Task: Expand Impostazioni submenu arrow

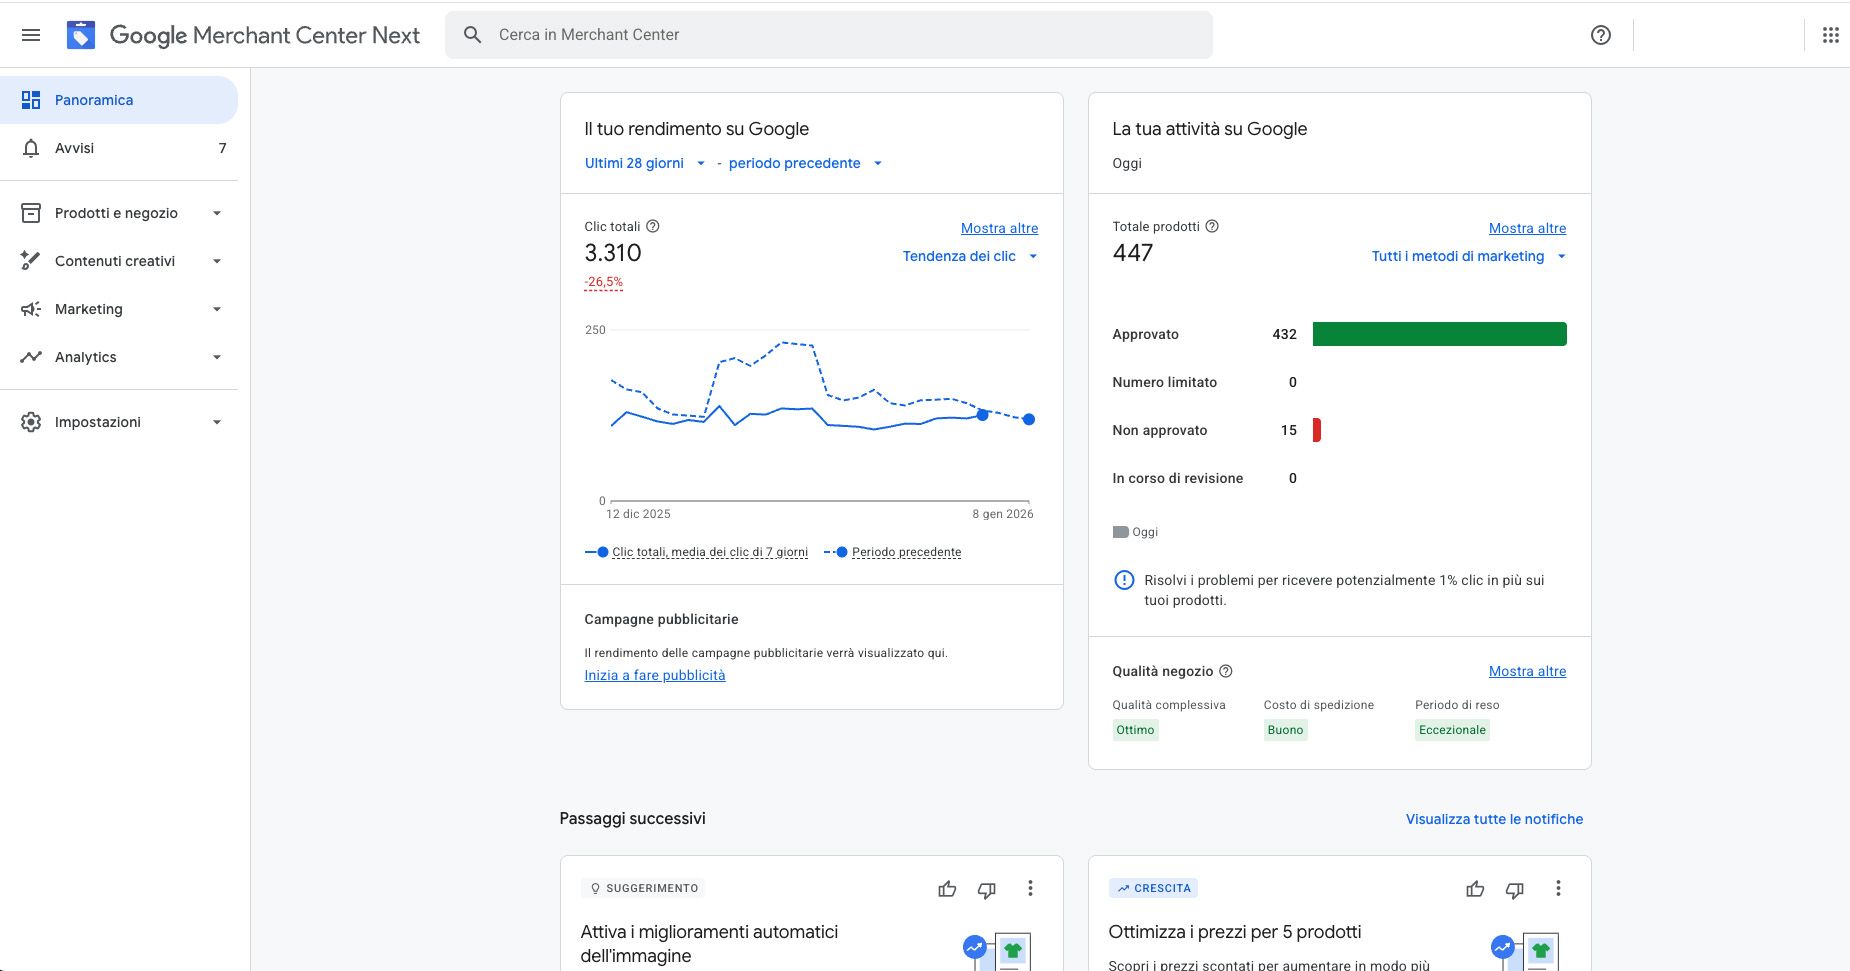Action: pyautogui.click(x=217, y=422)
